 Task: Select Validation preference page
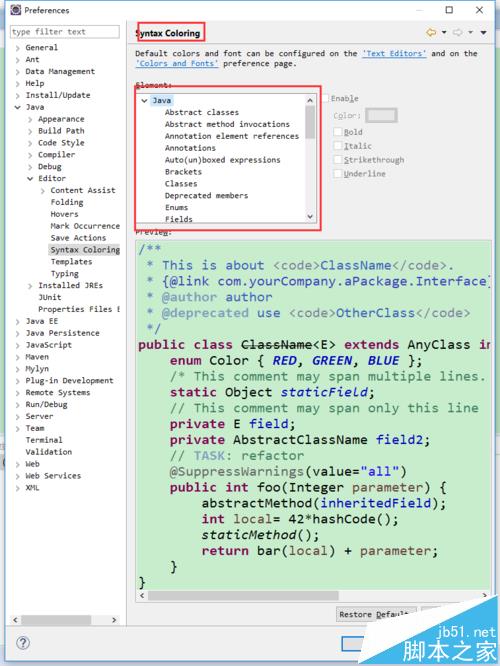48,452
